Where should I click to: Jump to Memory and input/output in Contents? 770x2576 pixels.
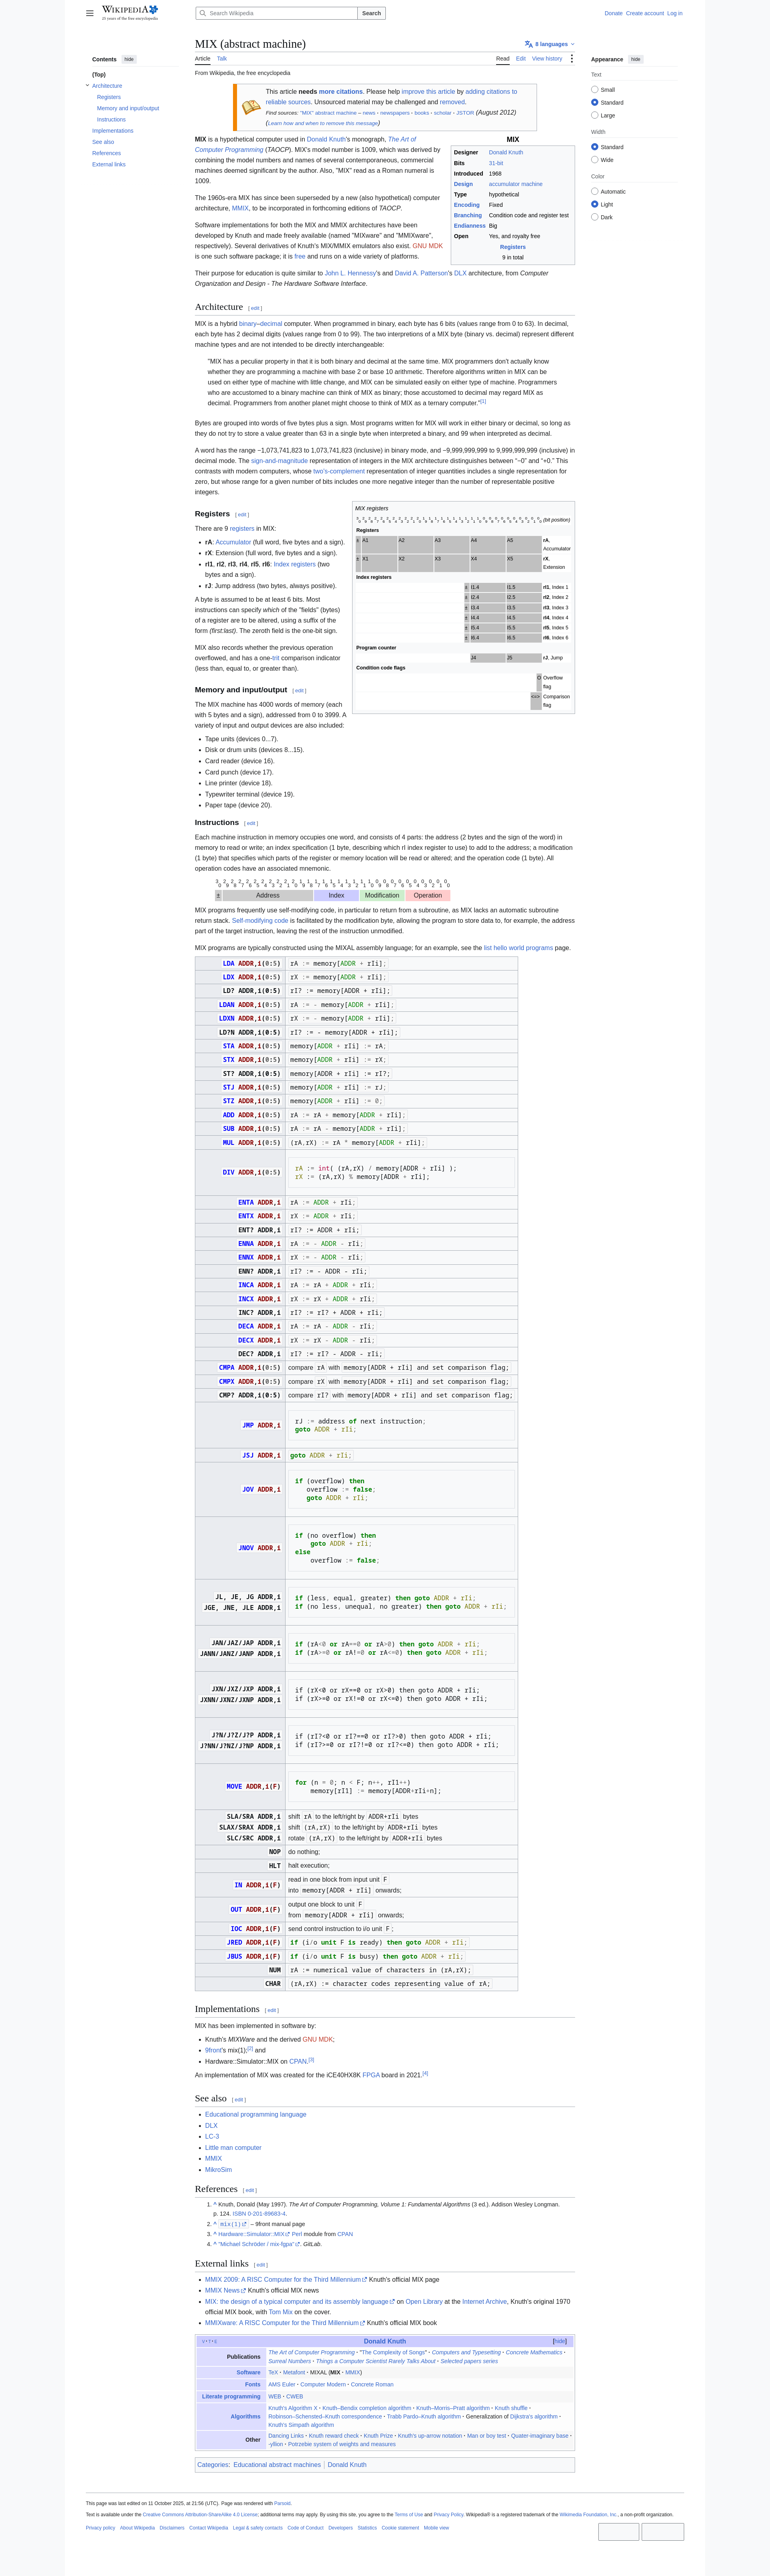pyautogui.click(x=128, y=108)
